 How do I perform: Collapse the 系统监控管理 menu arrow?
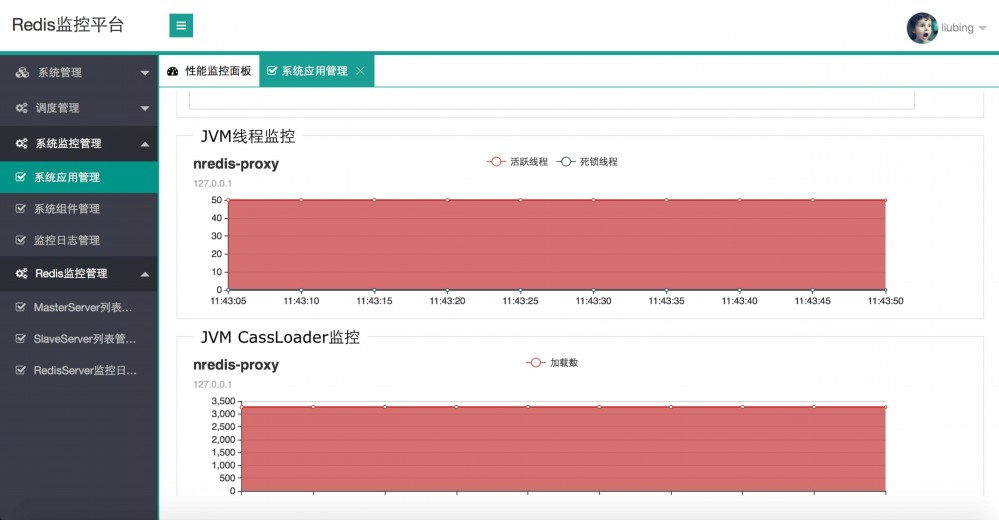(145, 145)
